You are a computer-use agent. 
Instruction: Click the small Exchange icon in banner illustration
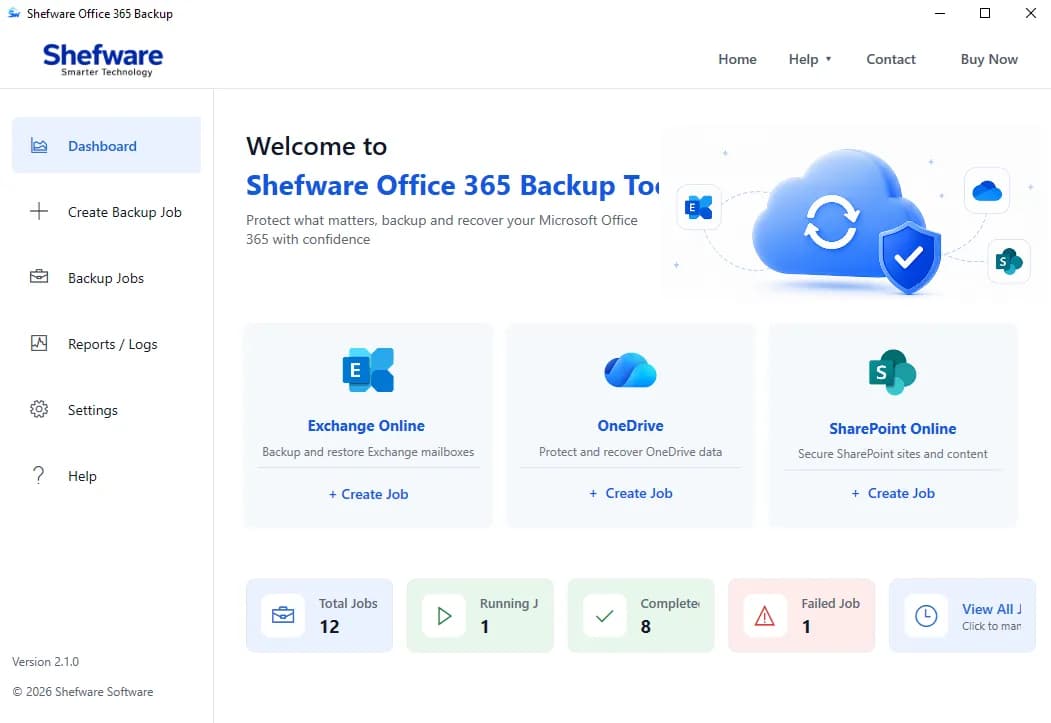pyautogui.click(x=698, y=208)
